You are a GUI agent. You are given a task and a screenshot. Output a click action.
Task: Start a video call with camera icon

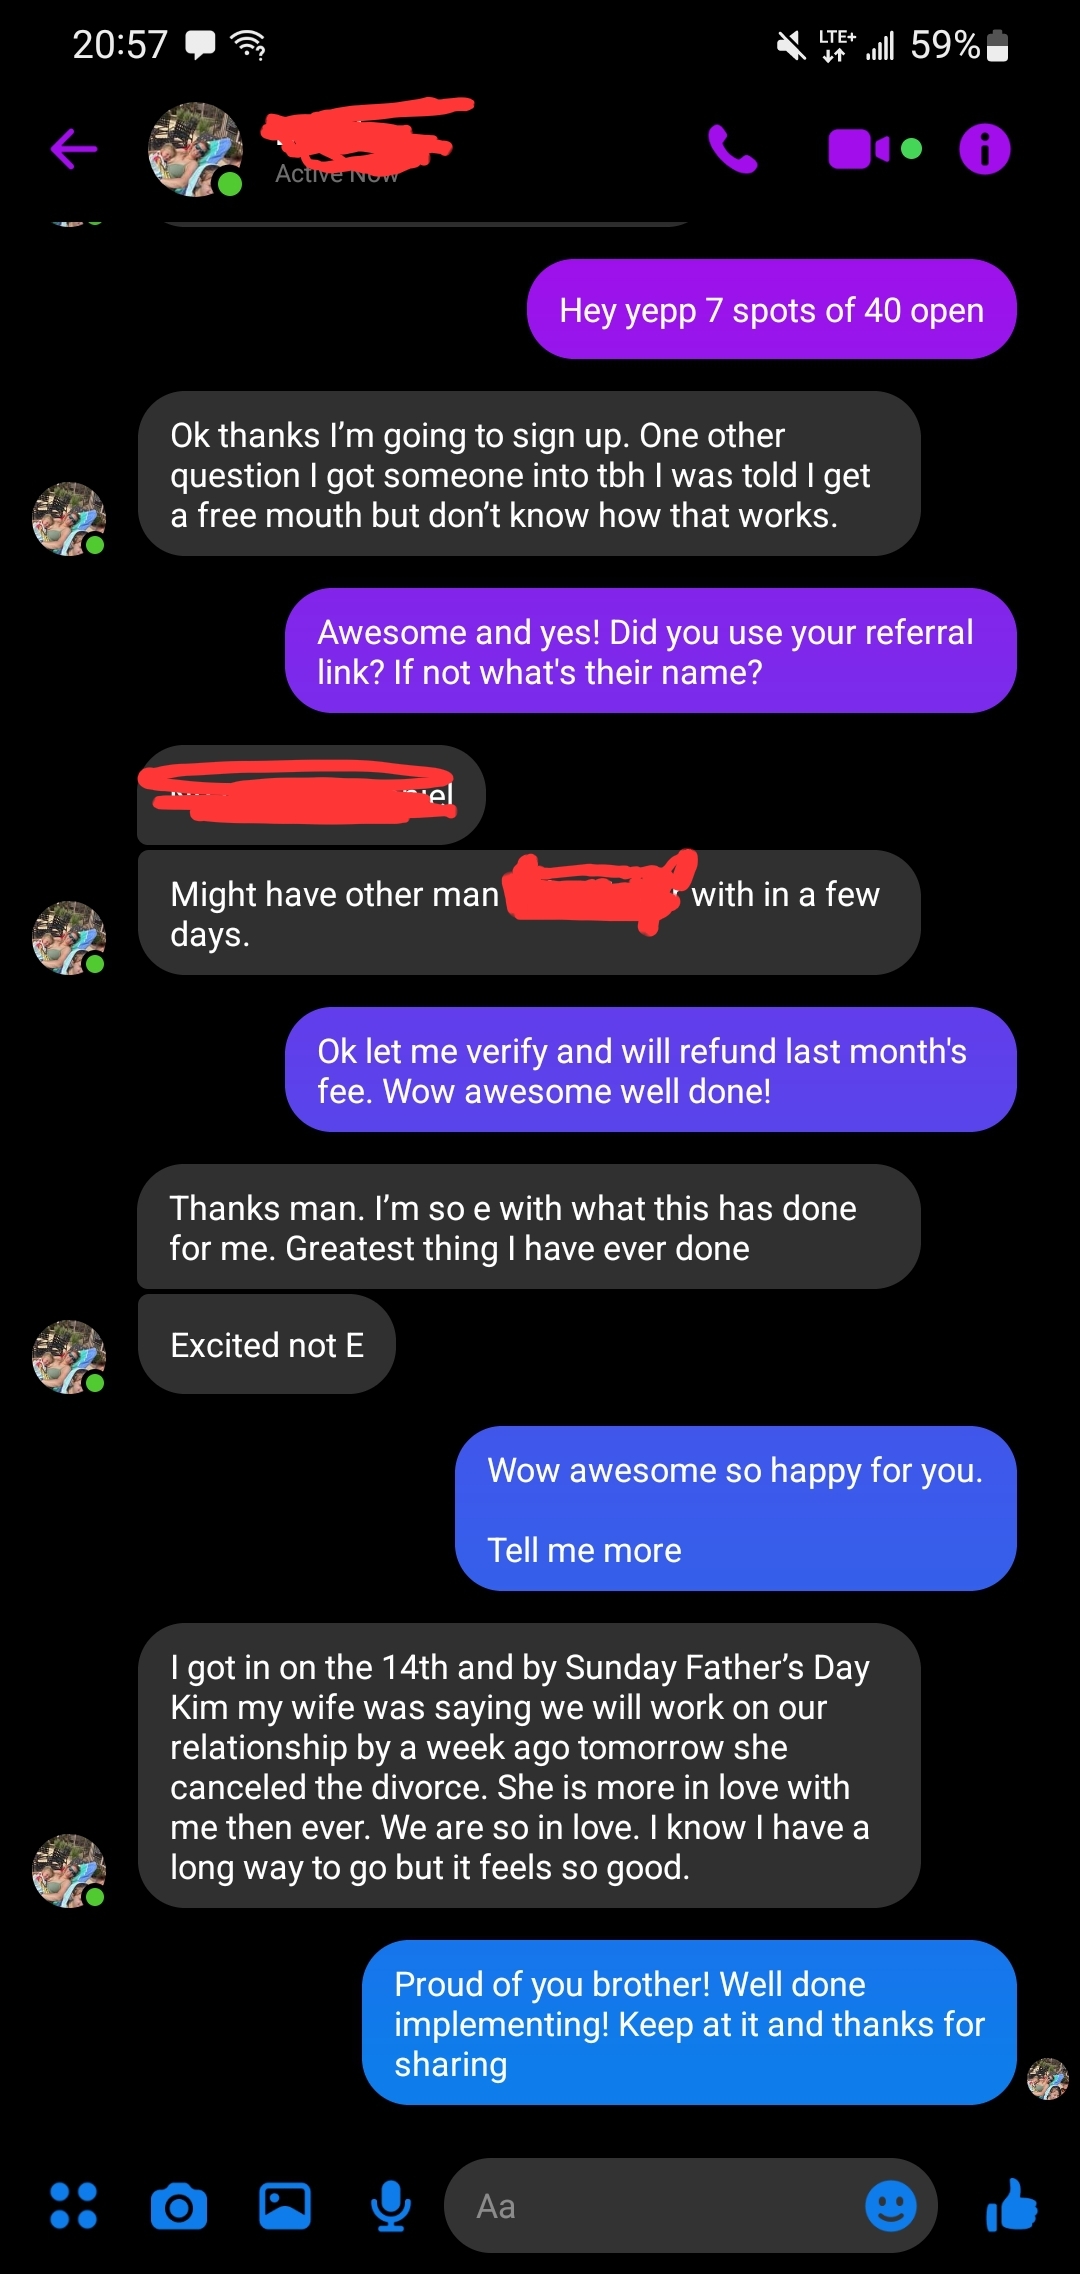click(859, 149)
